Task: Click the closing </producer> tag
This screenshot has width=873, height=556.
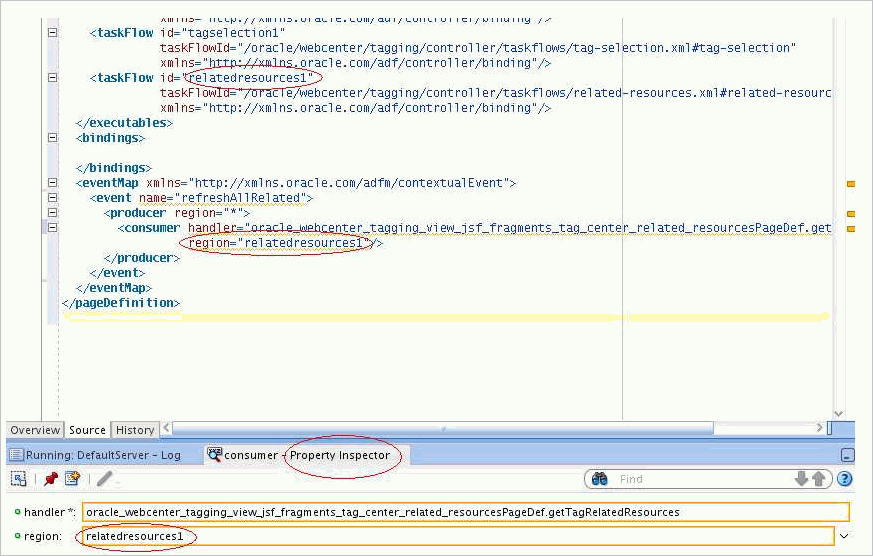Action: pyautogui.click(x=141, y=258)
